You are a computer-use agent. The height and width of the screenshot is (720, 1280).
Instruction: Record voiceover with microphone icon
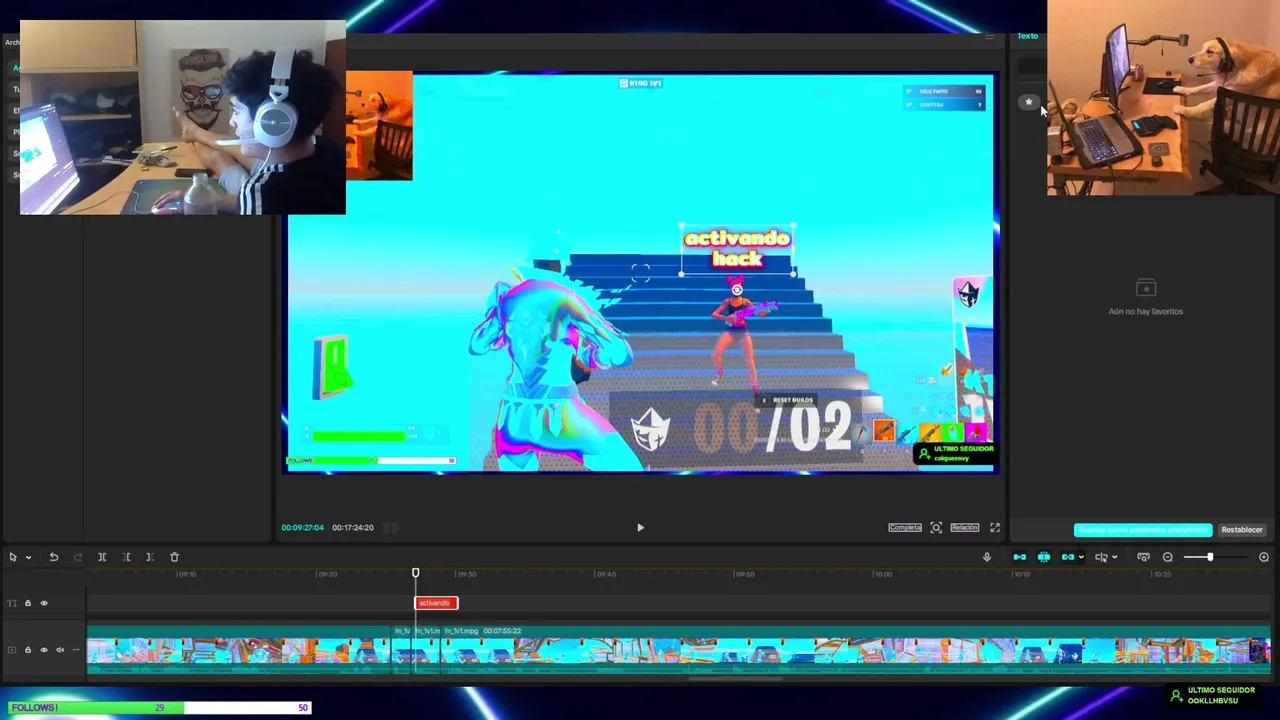[987, 557]
